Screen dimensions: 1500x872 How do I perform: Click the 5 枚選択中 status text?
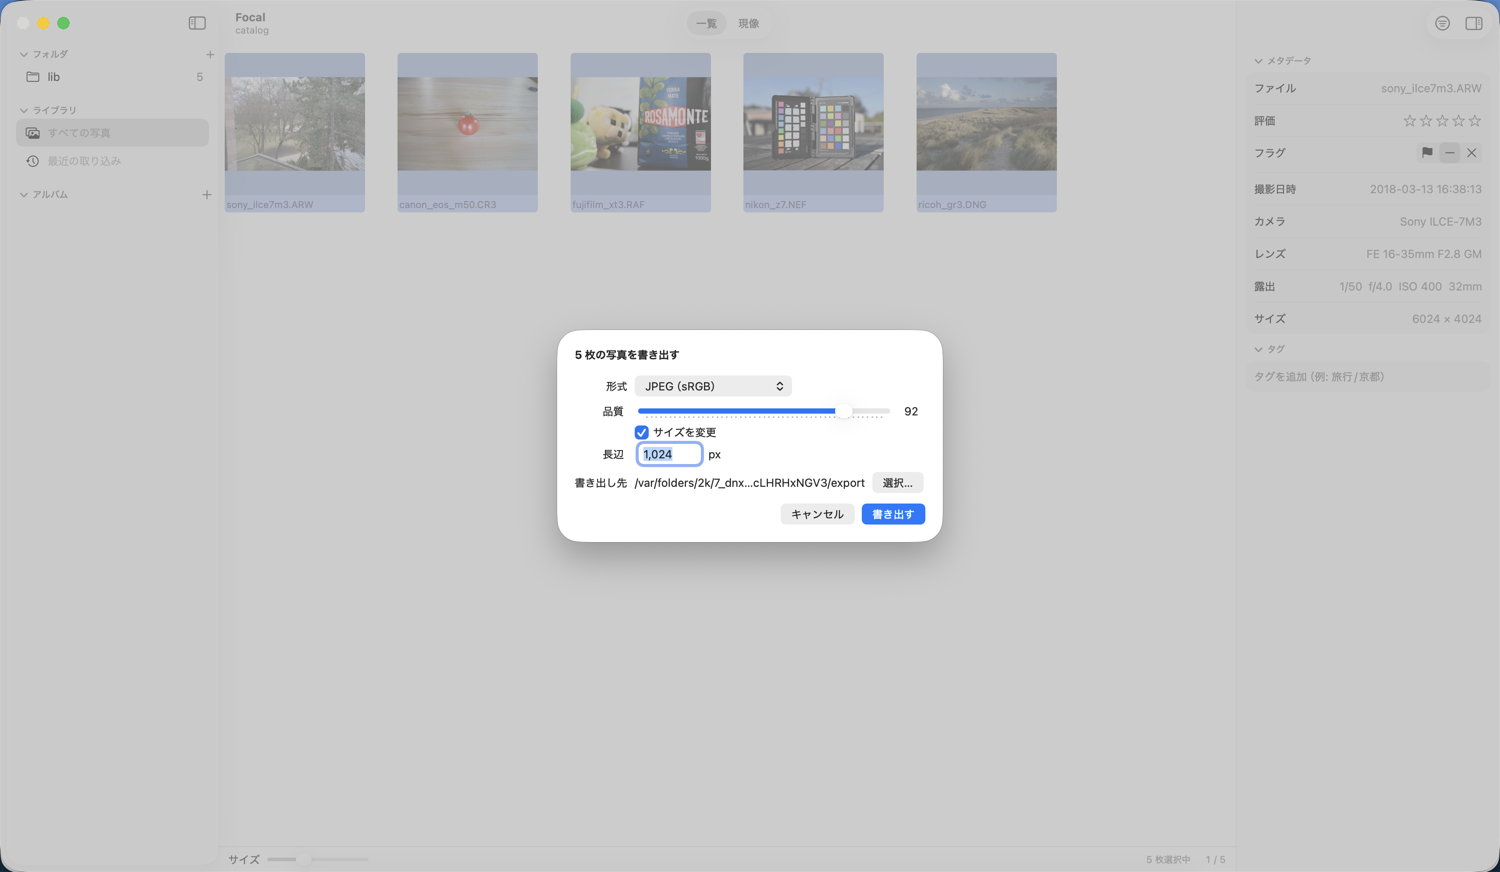tap(1168, 860)
